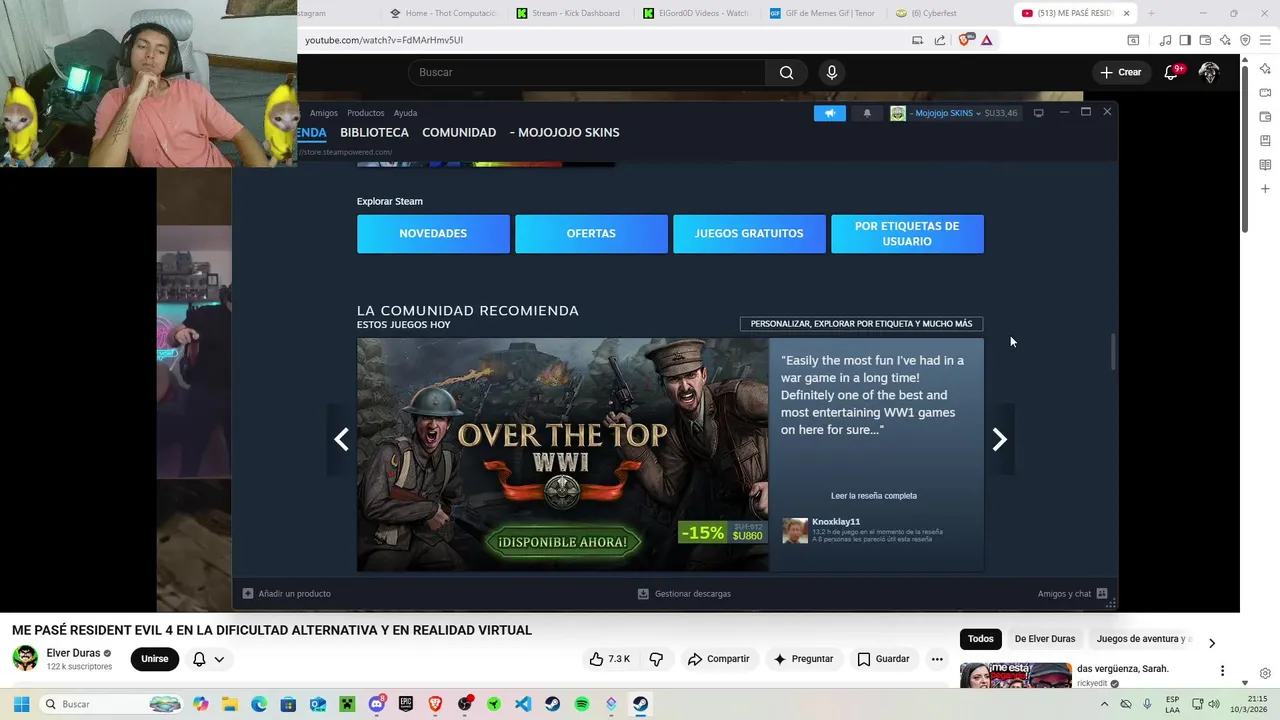
Task: Open Brave Leo AI sparkle icon in toolbar
Action: point(1225,40)
